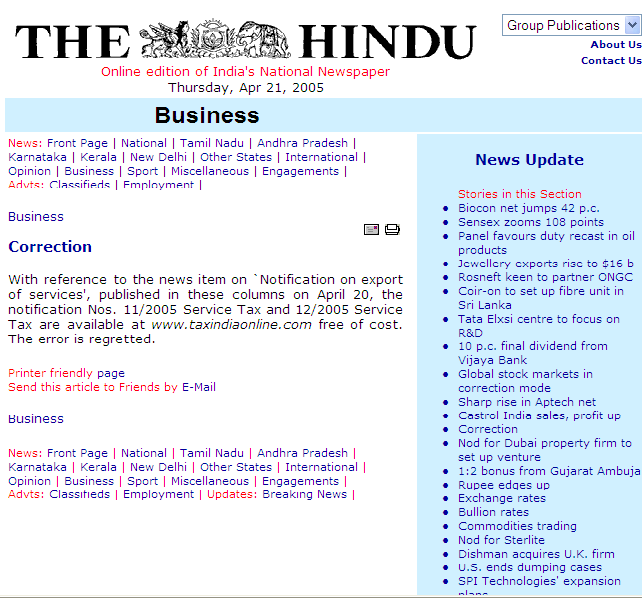Click the email article envelope icon
Image resolution: width=642 pixels, height=598 pixels.
[x=371, y=230]
